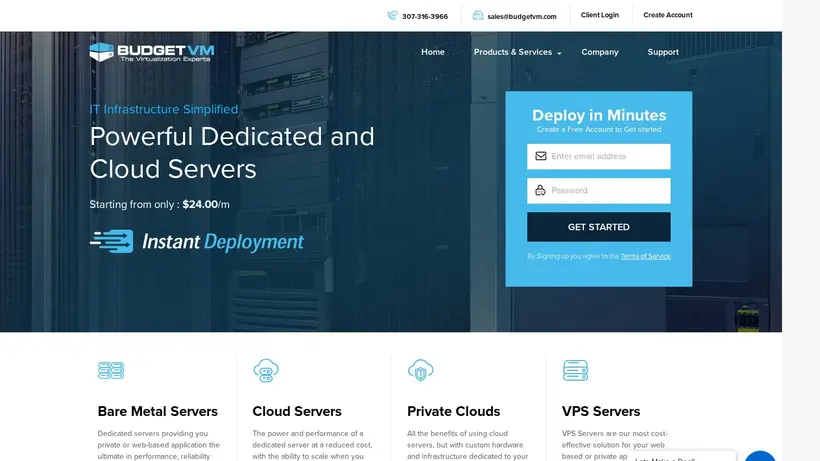Open the Company menu item
The image size is (820, 461).
coord(600,52)
